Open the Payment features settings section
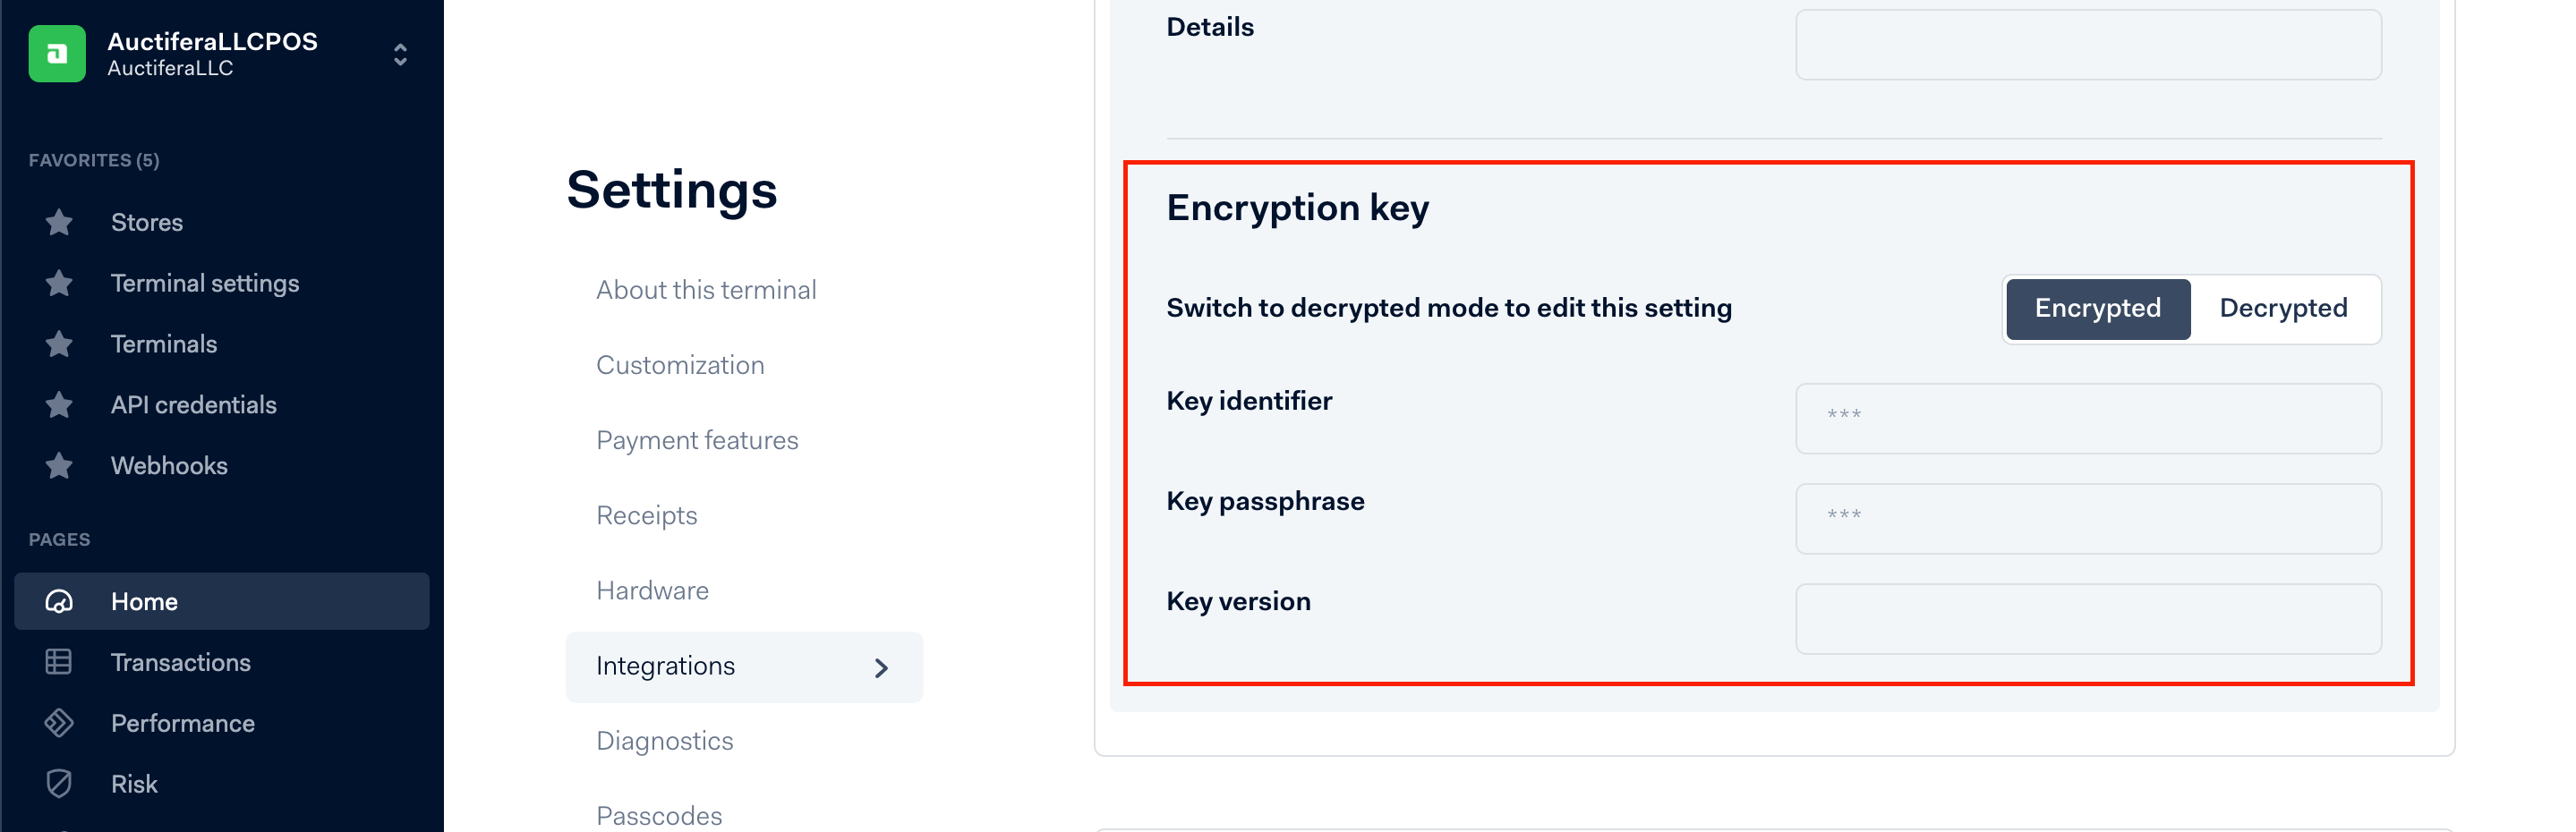The image size is (2576, 832). click(x=697, y=441)
